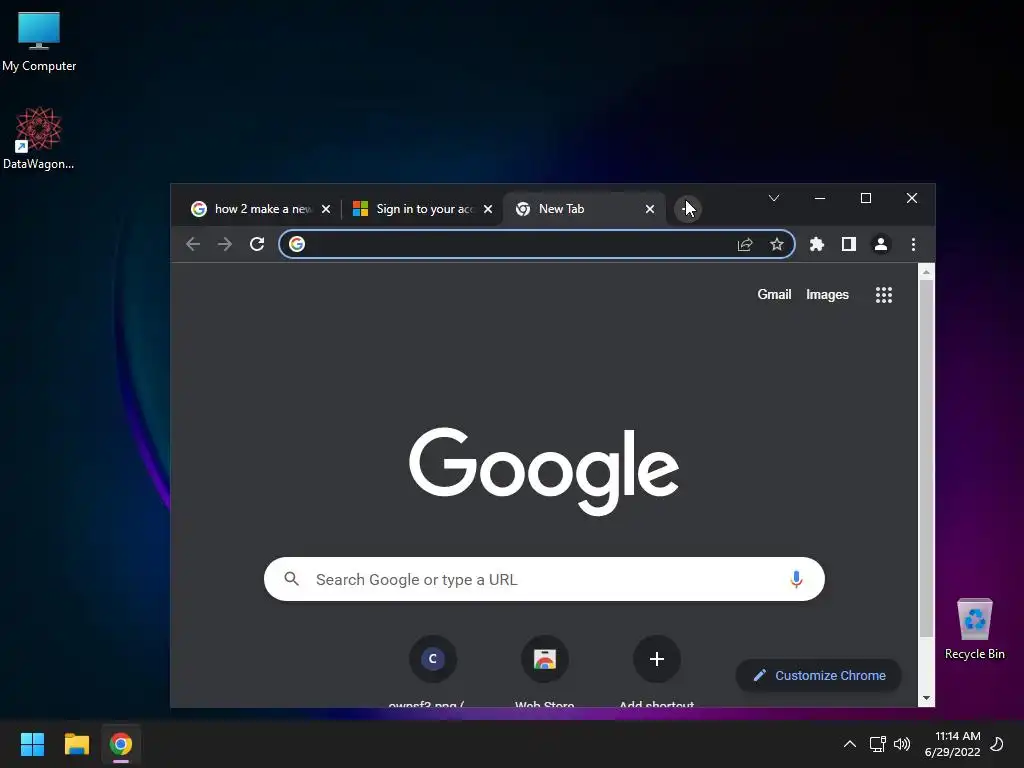Screen dimensions: 1024x768
Task: Click the Customize Chrome button
Action: tap(819, 675)
